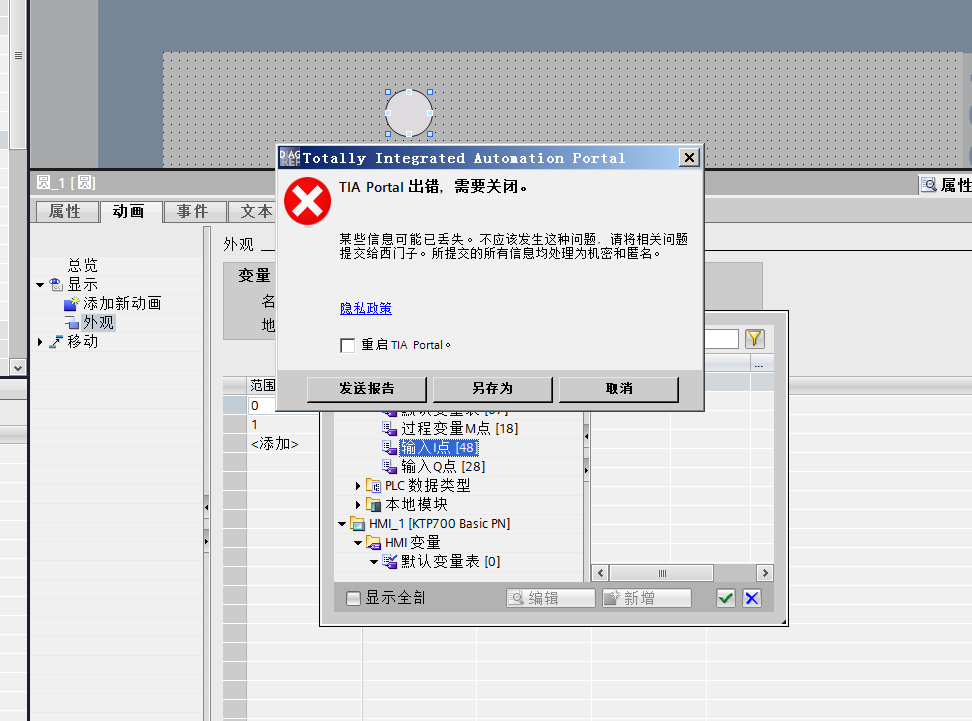Switch to the 动画 tab
This screenshot has height=721, width=972.
coord(130,211)
